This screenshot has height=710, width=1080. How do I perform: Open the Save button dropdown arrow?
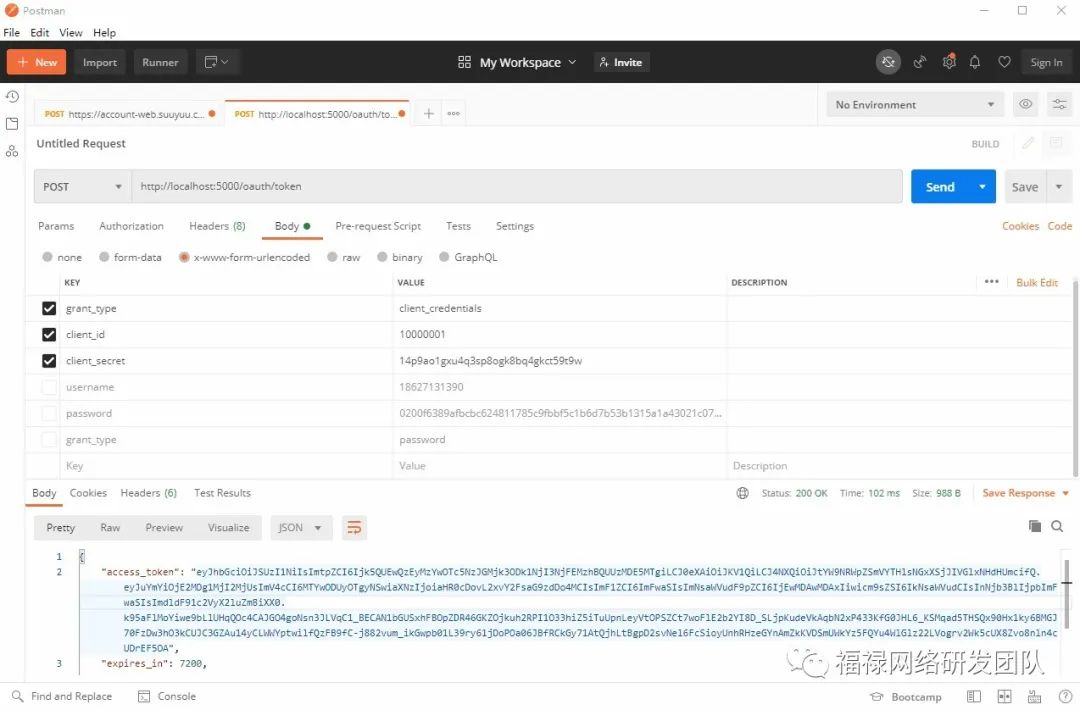(x=1059, y=187)
